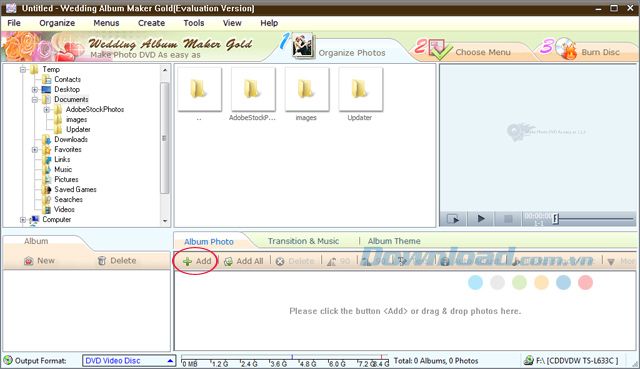Click the text T toolbar icon
The image size is (640, 369).
[x=402, y=262]
